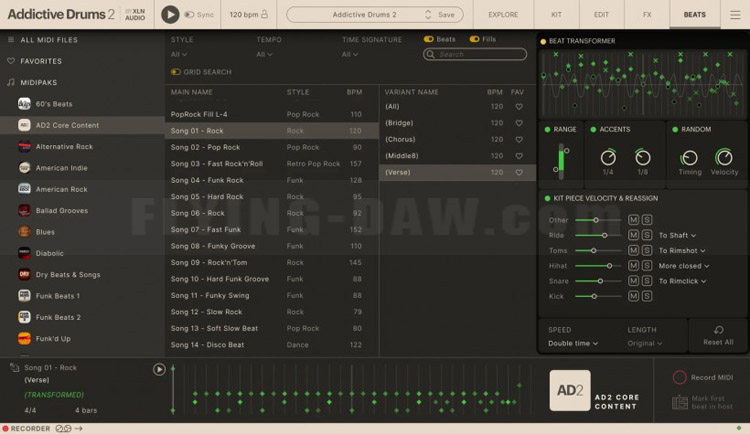The width and height of the screenshot is (750, 434).
Task: Open the Hihat 'More closed' dropdown
Action: (684, 266)
